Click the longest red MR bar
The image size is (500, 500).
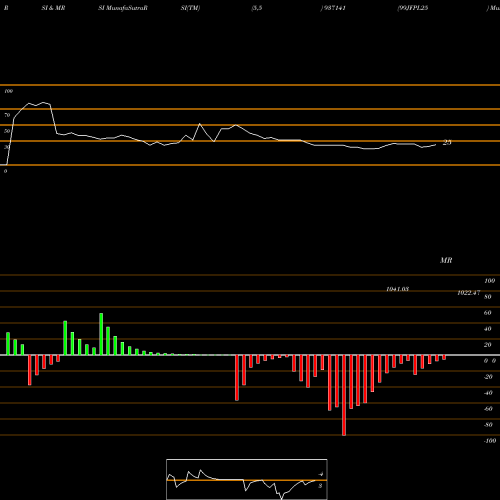344,395
